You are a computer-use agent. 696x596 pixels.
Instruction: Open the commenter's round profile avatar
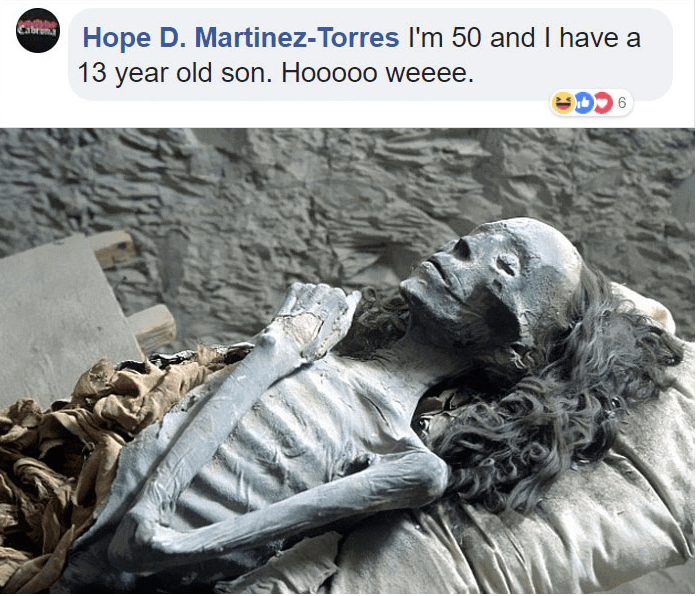tap(38, 31)
